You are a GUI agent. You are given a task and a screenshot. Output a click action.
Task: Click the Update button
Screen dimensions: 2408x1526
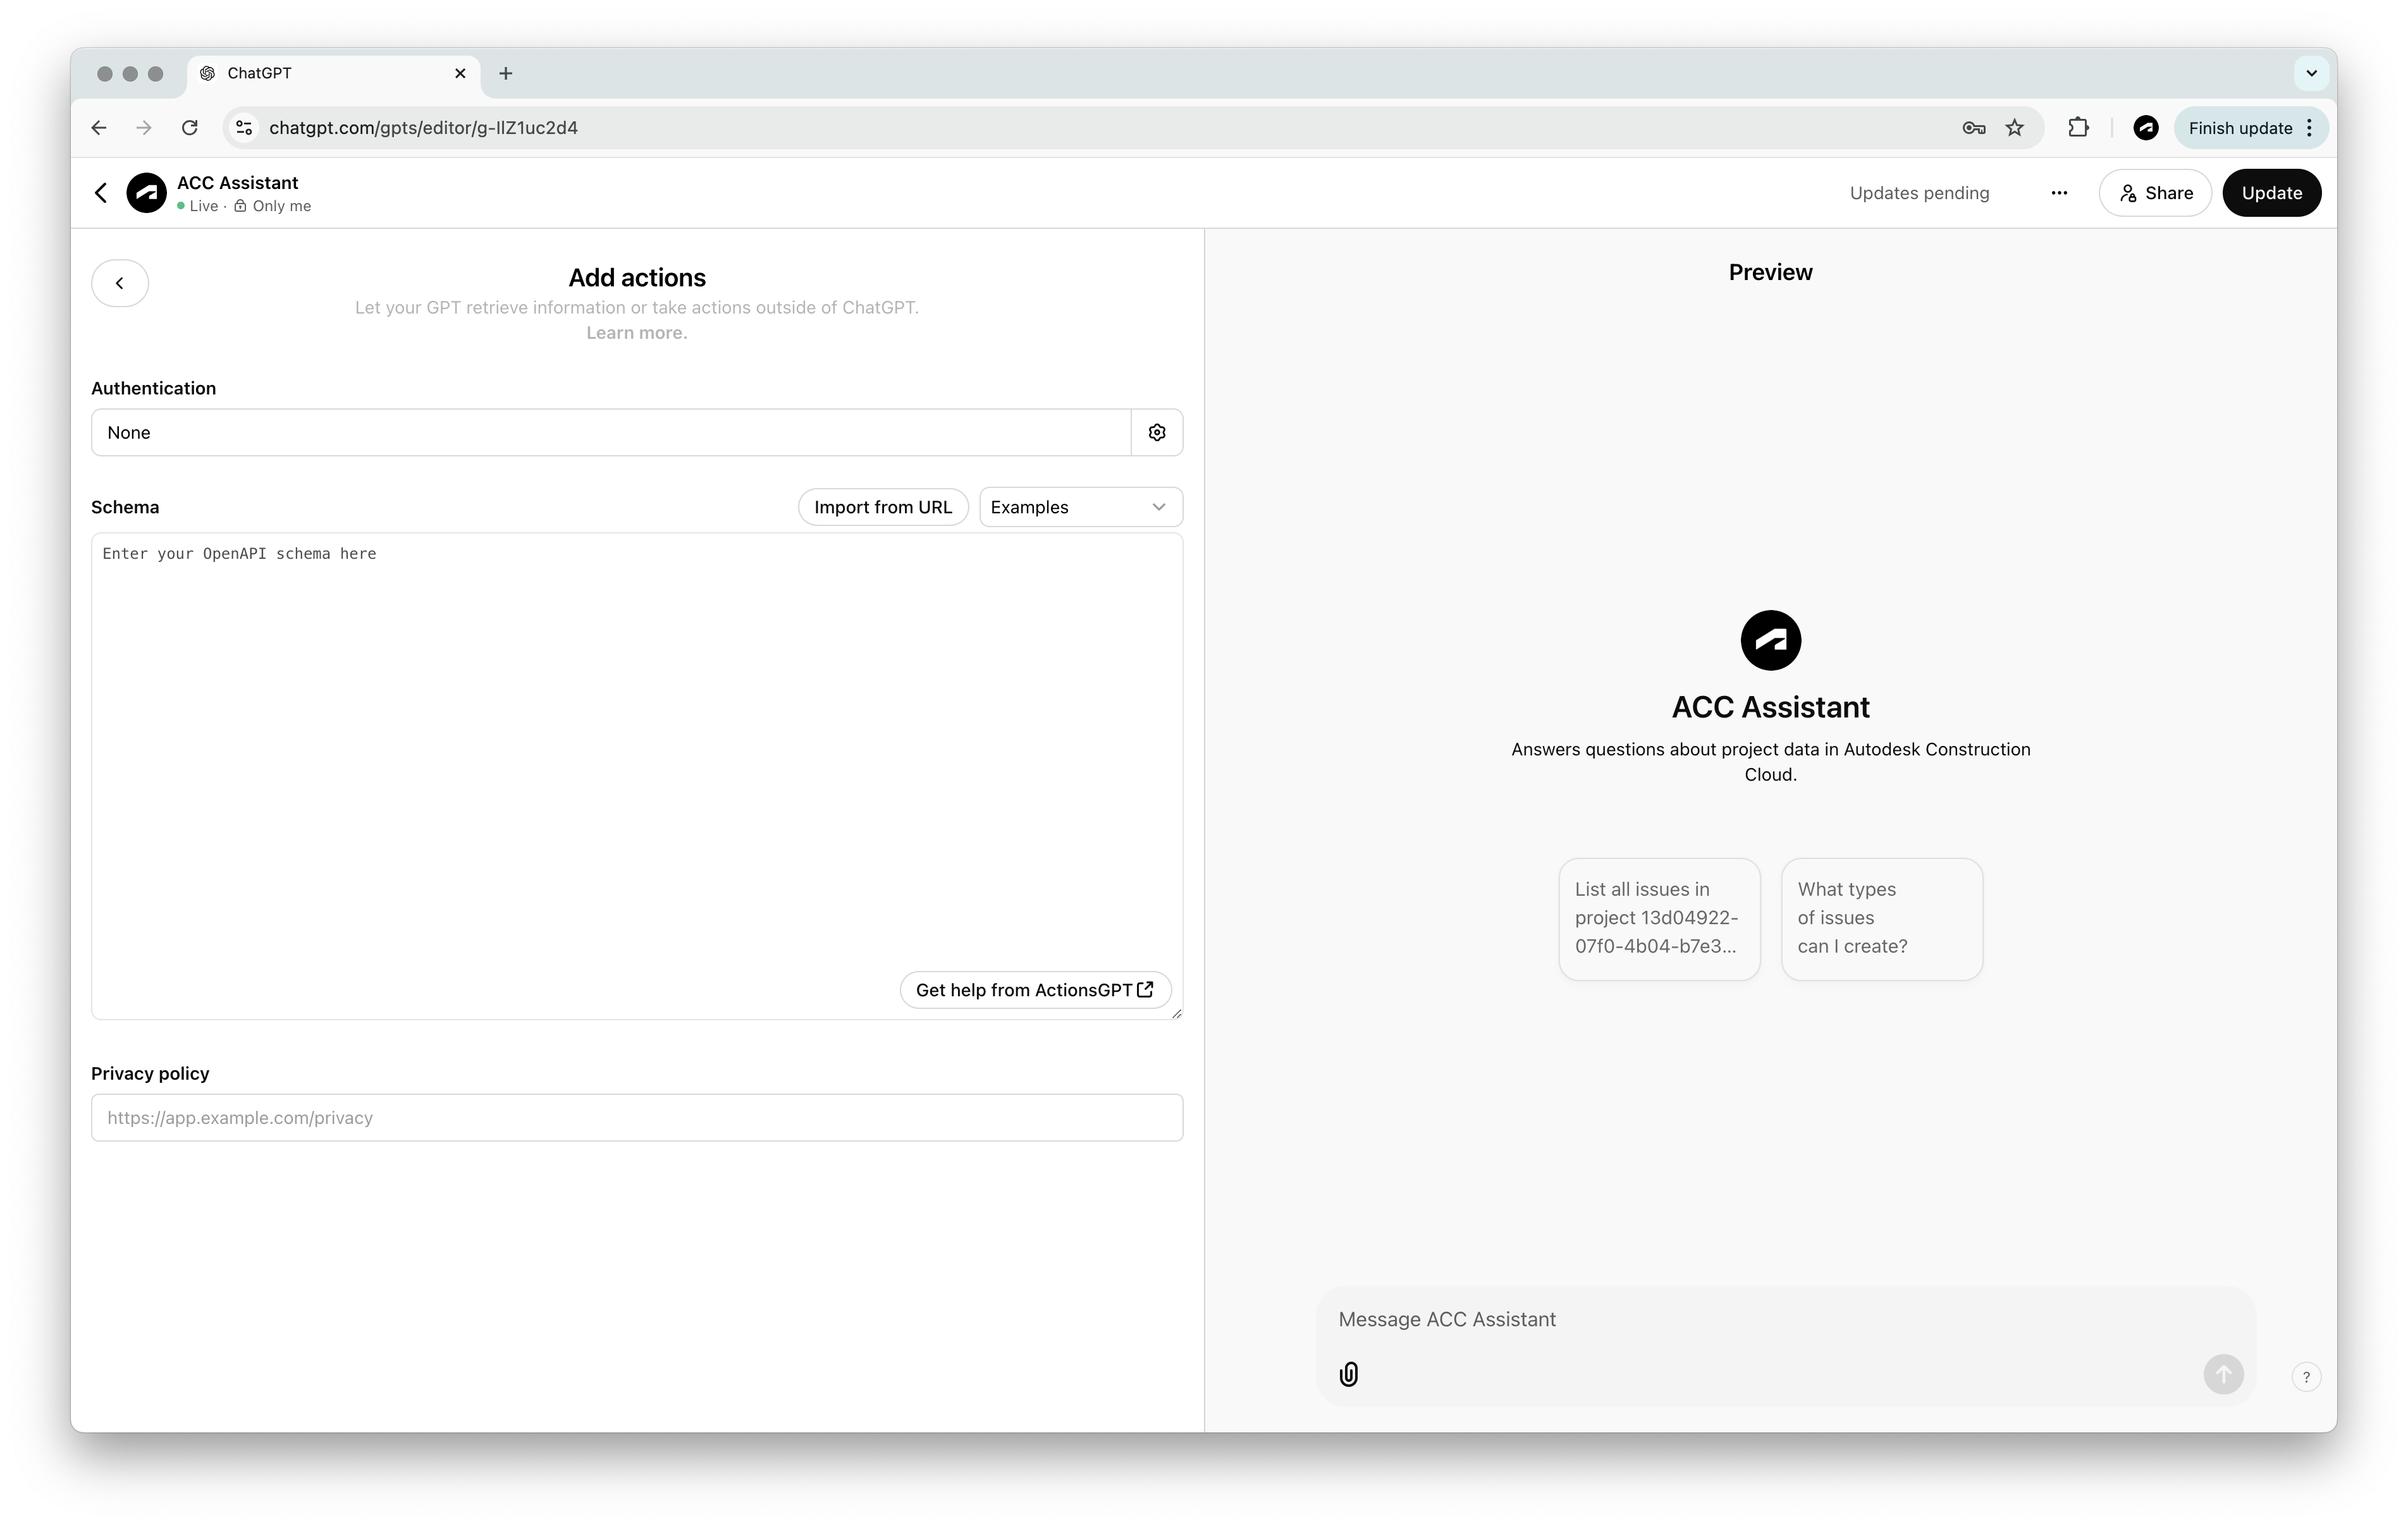[2271, 191]
